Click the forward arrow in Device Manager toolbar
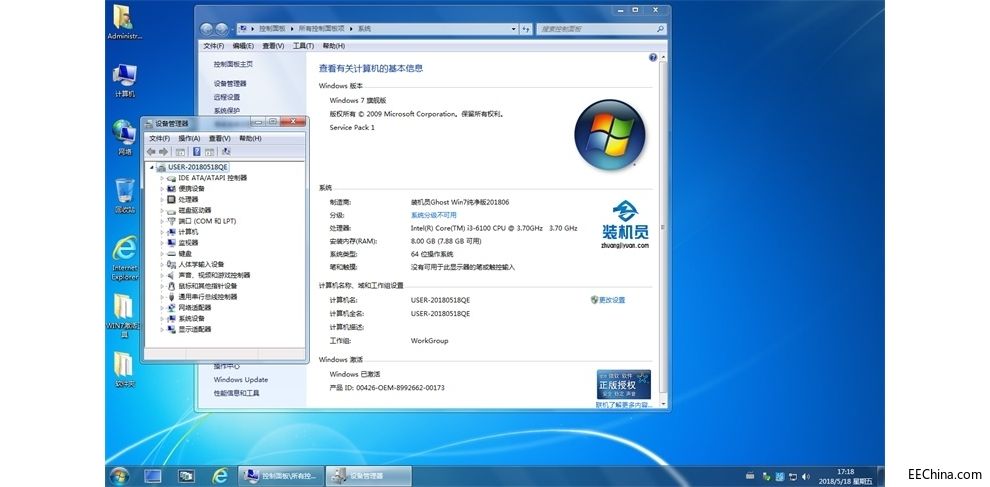The width and height of the screenshot is (990, 487). (164, 152)
